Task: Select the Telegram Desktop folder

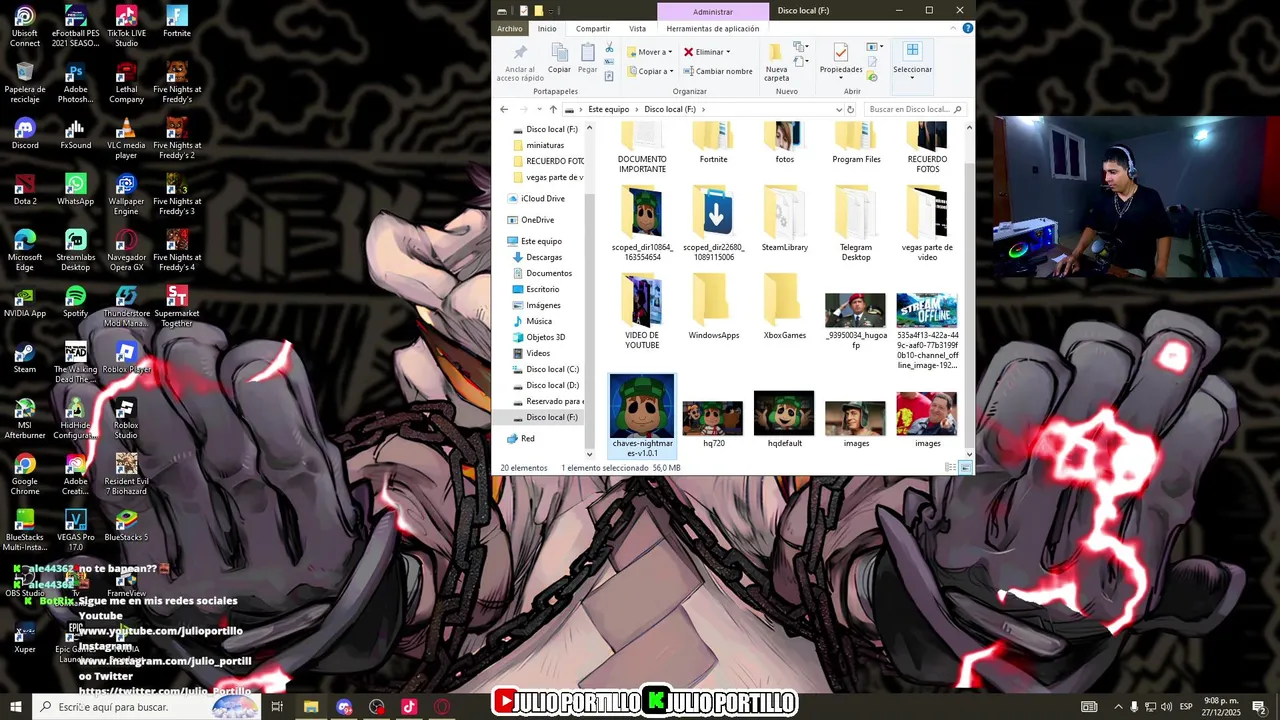Action: coord(855,222)
